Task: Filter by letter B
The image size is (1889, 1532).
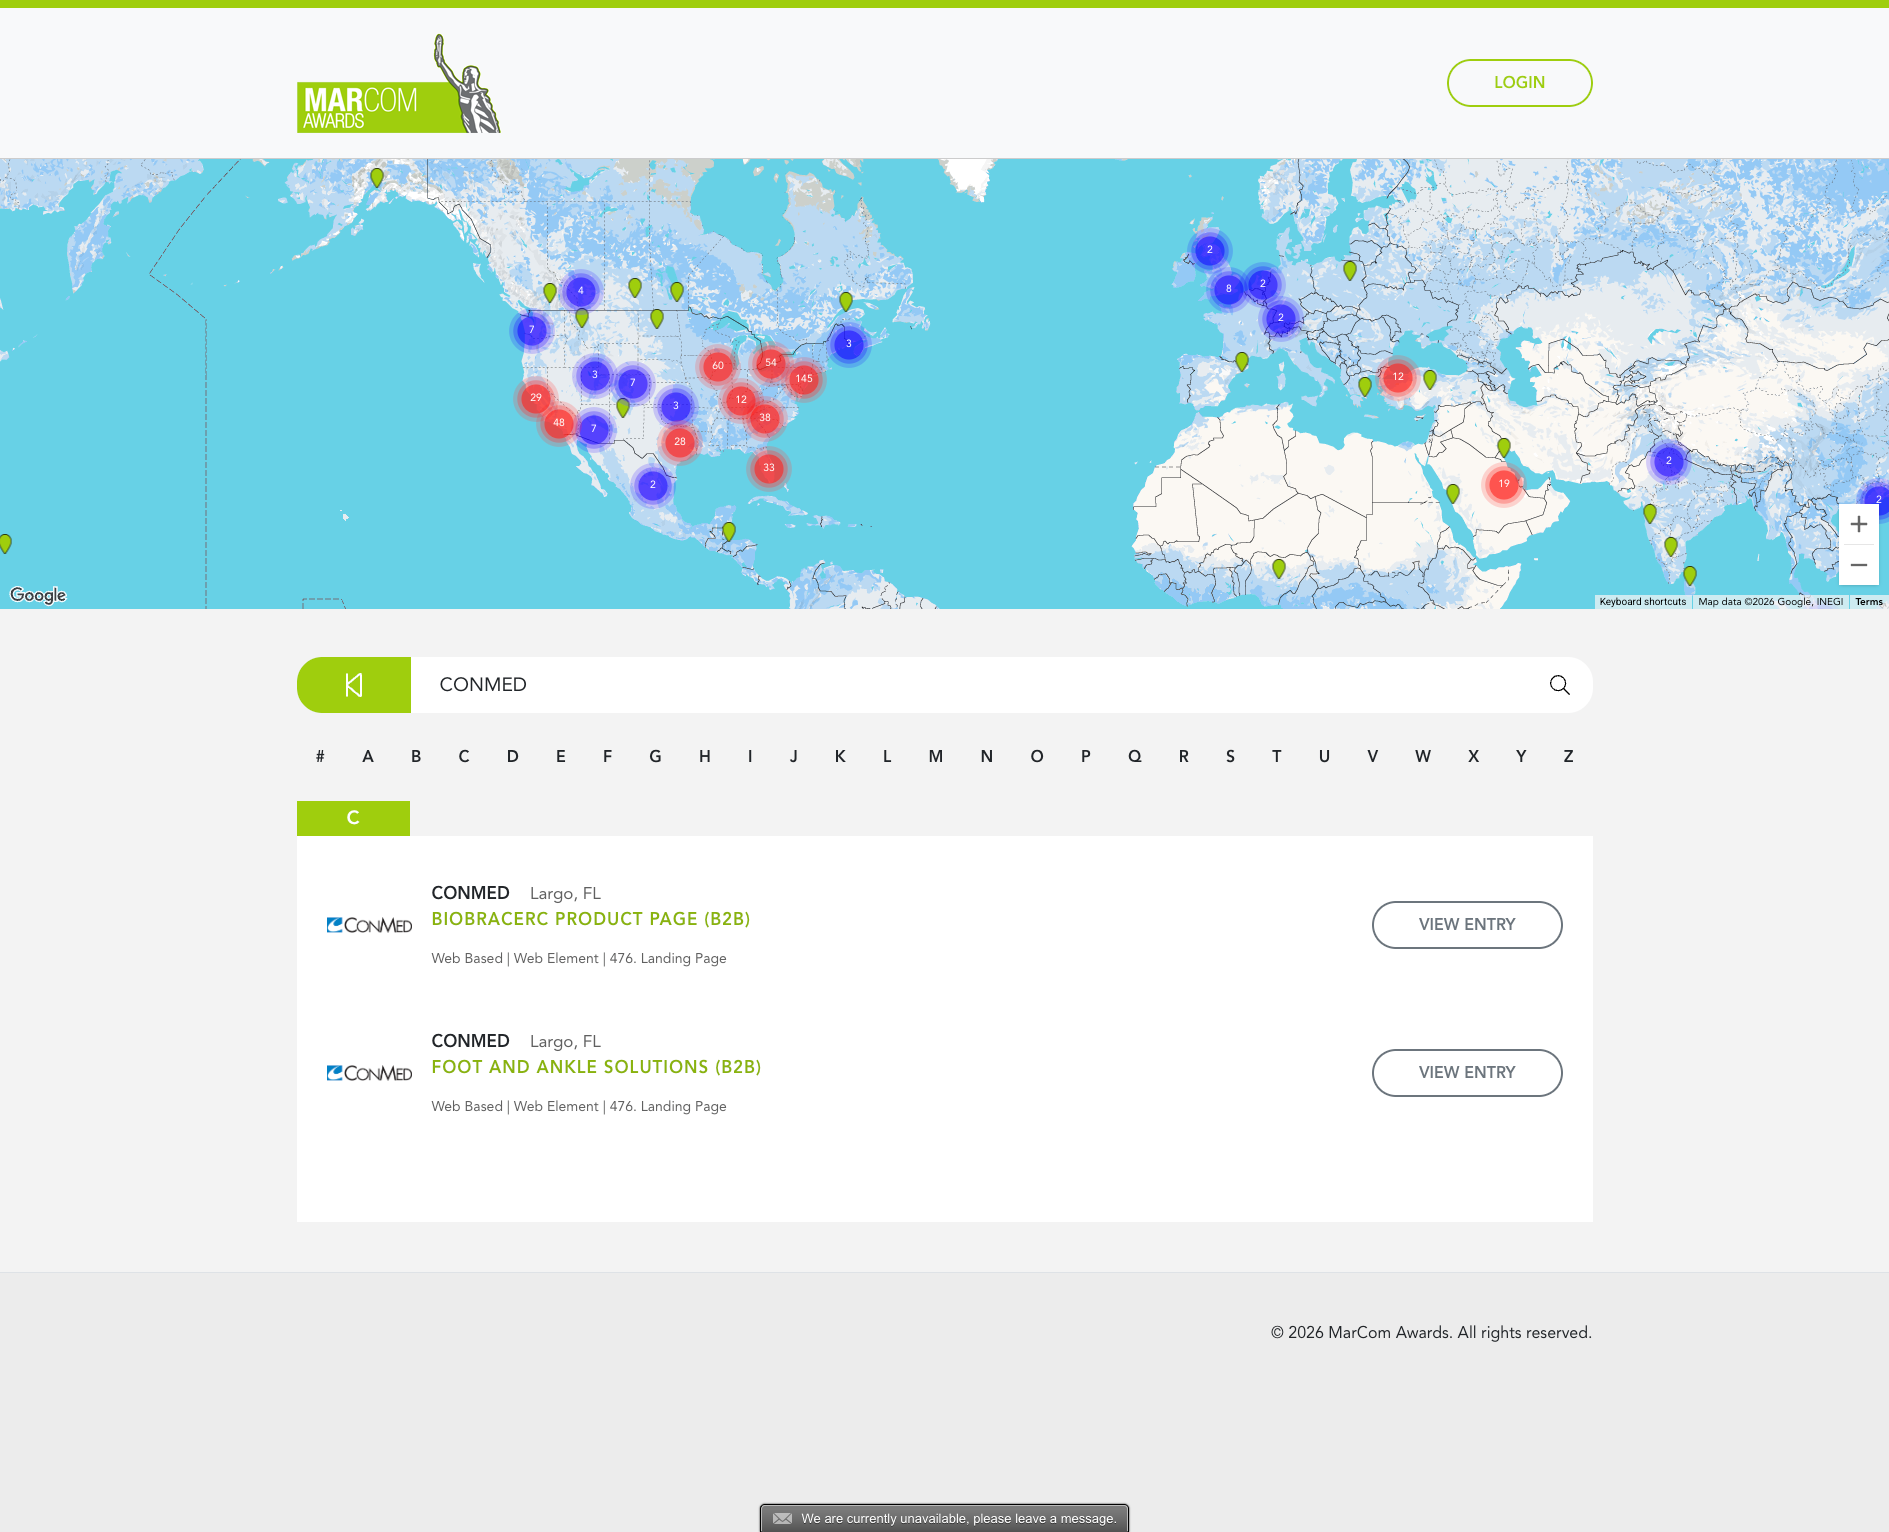Action: (x=416, y=757)
